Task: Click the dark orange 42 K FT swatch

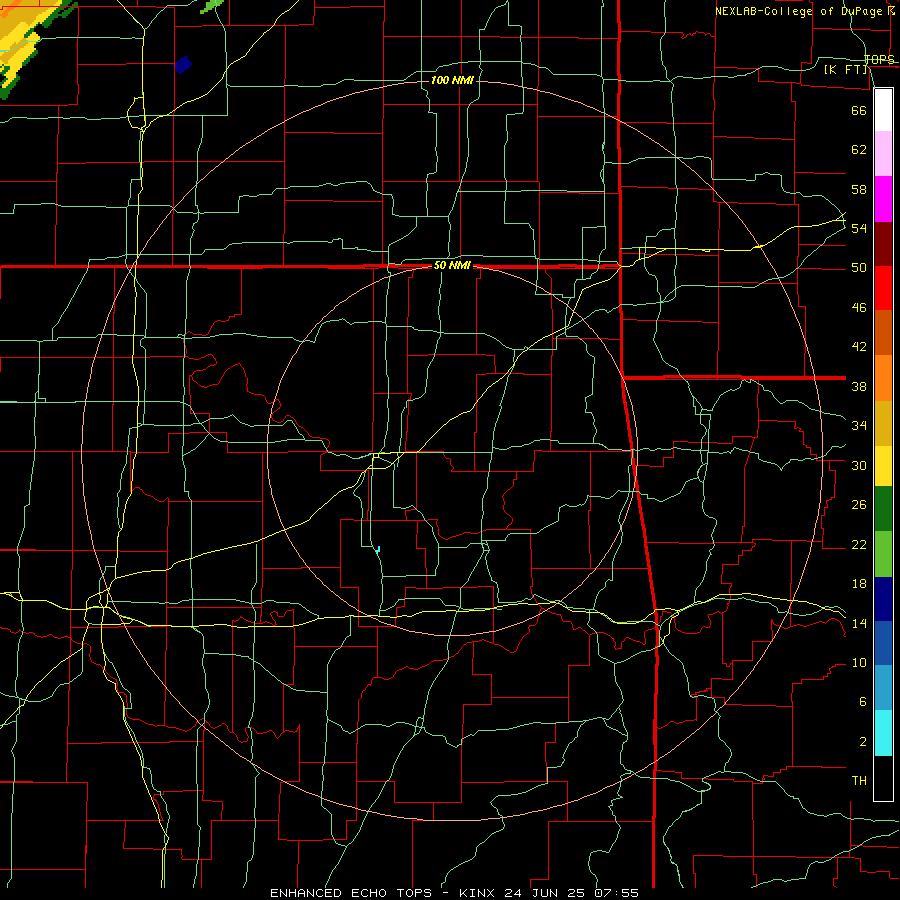Action: pos(883,332)
